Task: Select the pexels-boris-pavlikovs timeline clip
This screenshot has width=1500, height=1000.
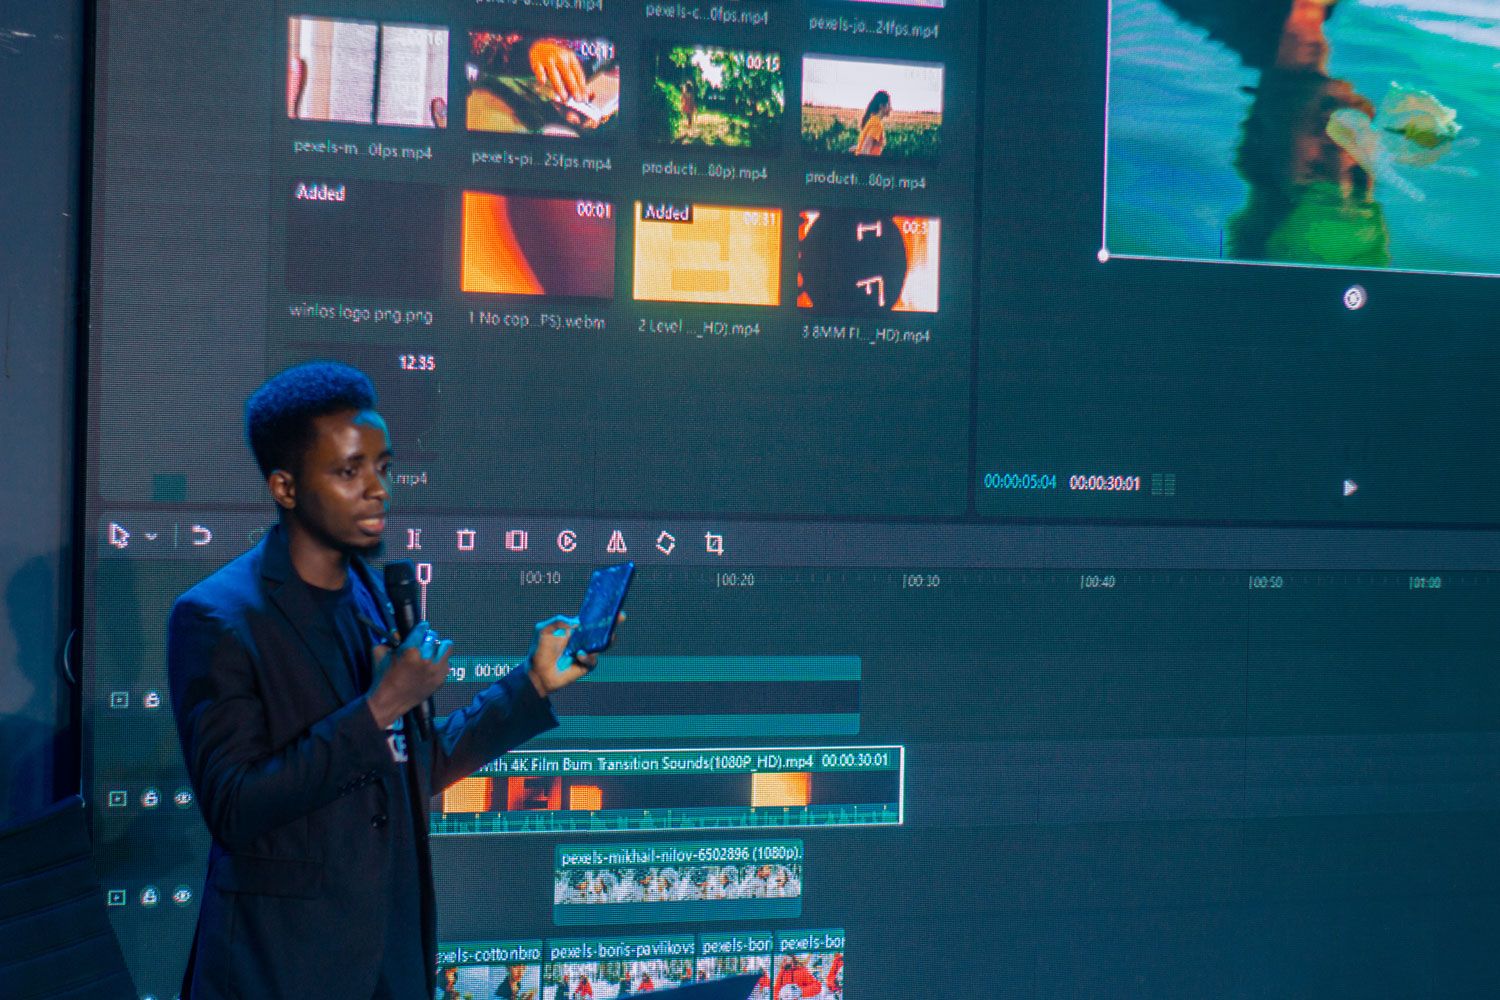Action: click(x=620, y=967)
